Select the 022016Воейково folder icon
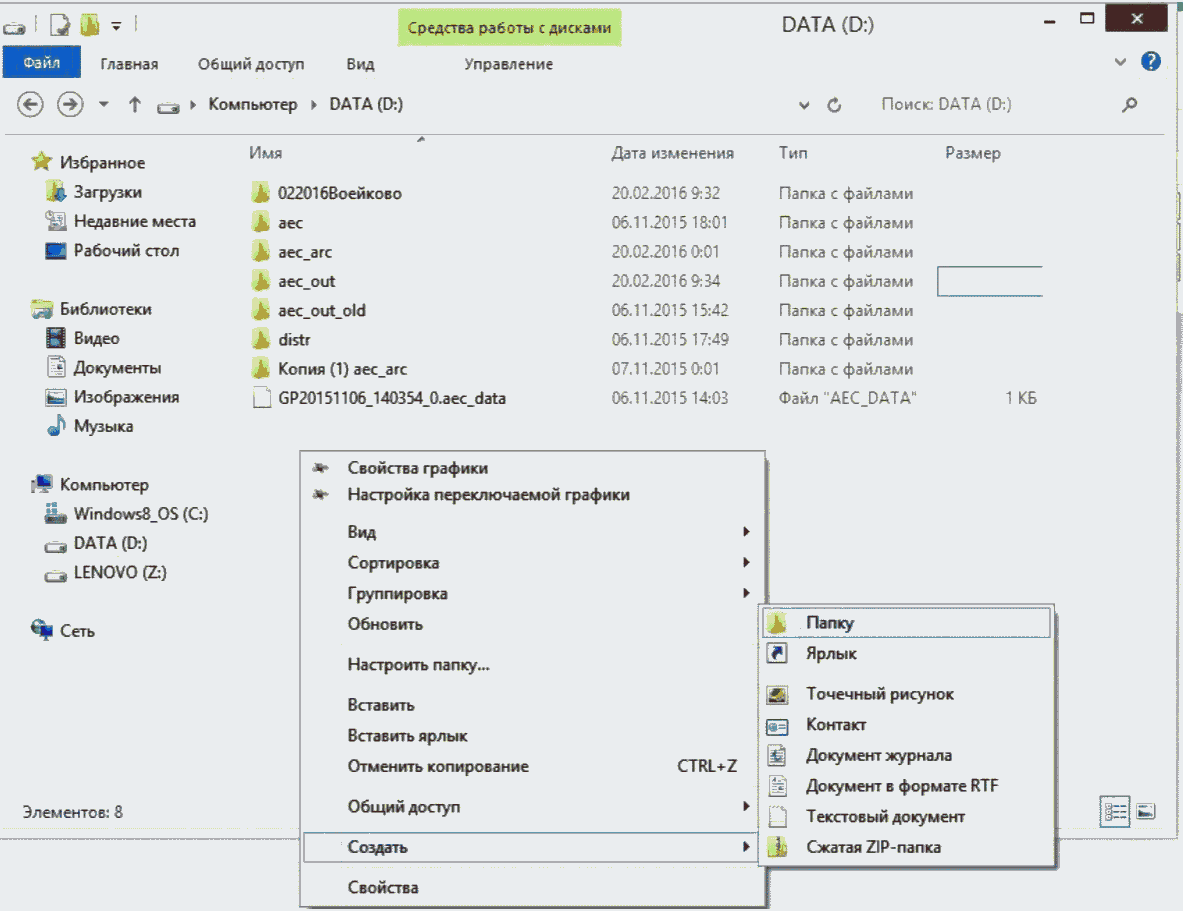Image resolution: width=1183 pixels, height=911 pixels. (260, 192)
